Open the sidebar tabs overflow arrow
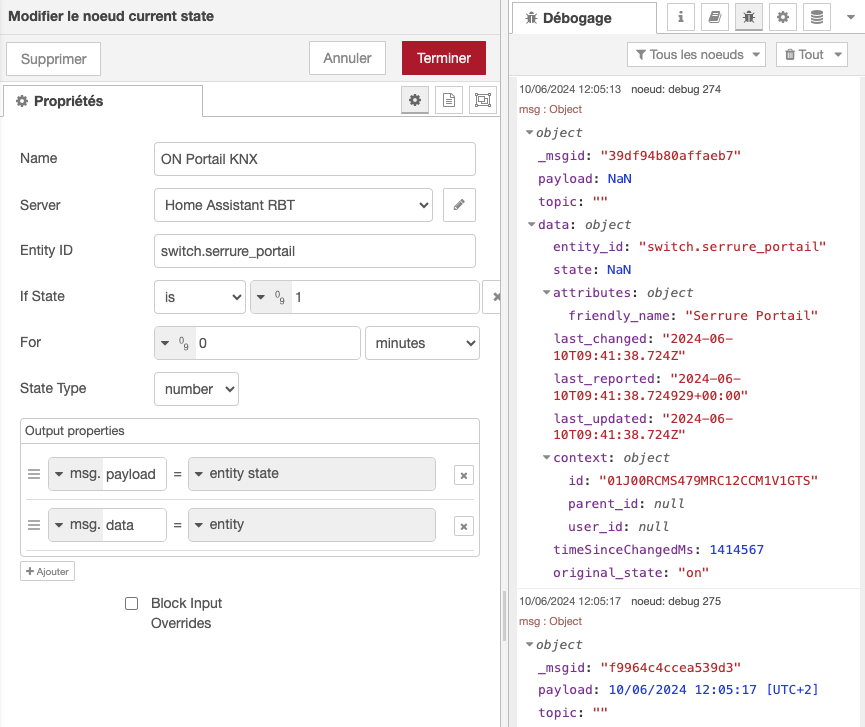The height and width of the screenshot is (727, 865). coord(851,17)
